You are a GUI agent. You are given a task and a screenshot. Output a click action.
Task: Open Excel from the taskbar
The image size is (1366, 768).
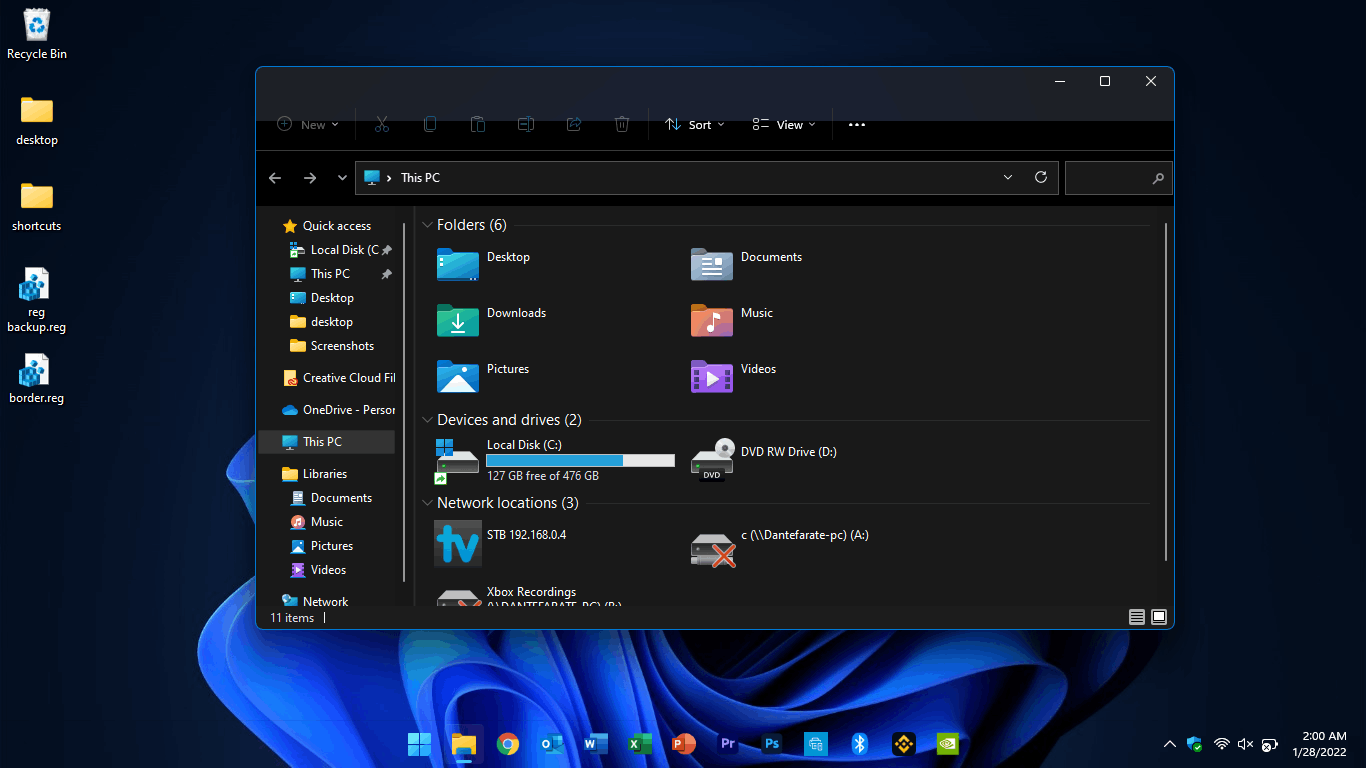tap(640, 744)
